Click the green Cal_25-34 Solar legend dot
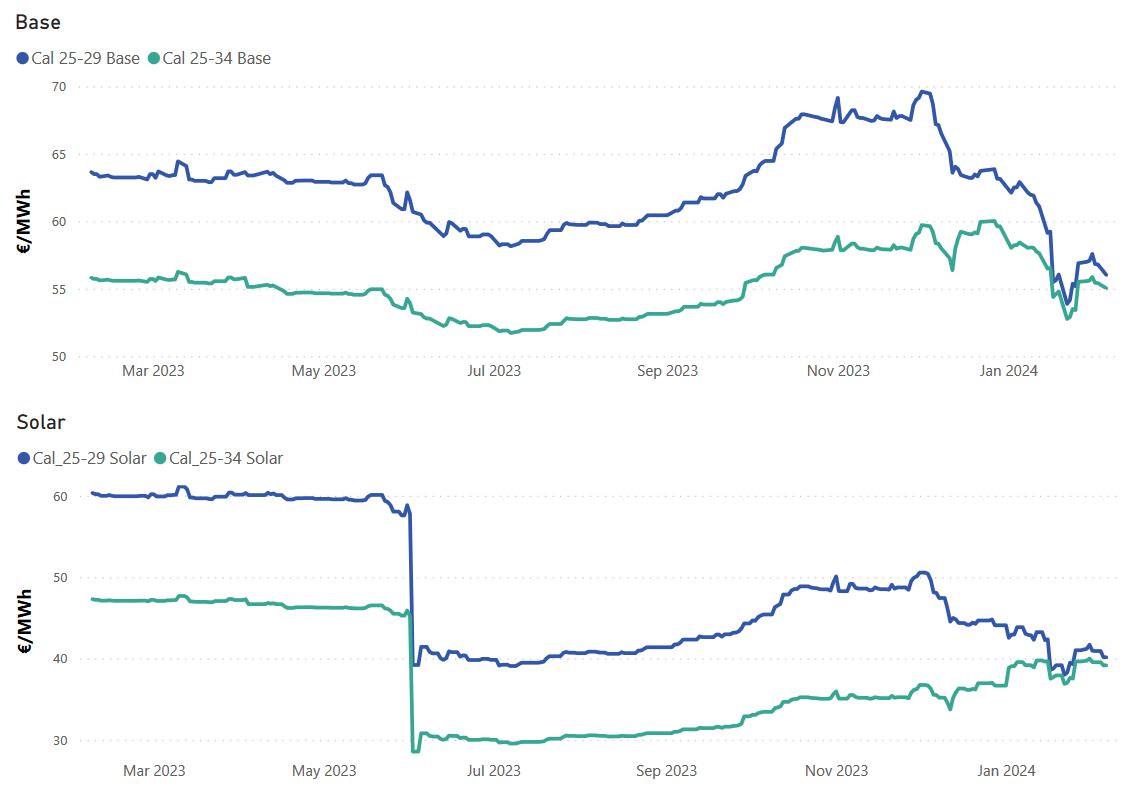1131x807 pixels. 160,459
